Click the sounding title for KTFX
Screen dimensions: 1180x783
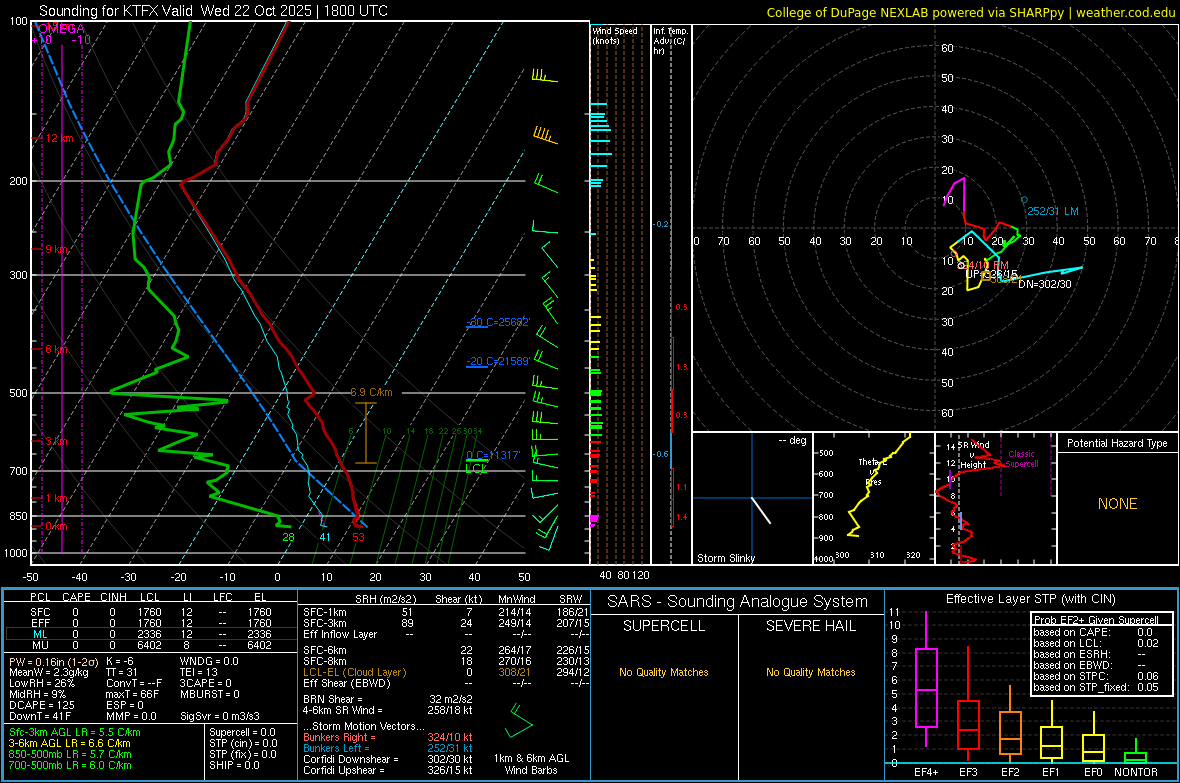point(213,11)
